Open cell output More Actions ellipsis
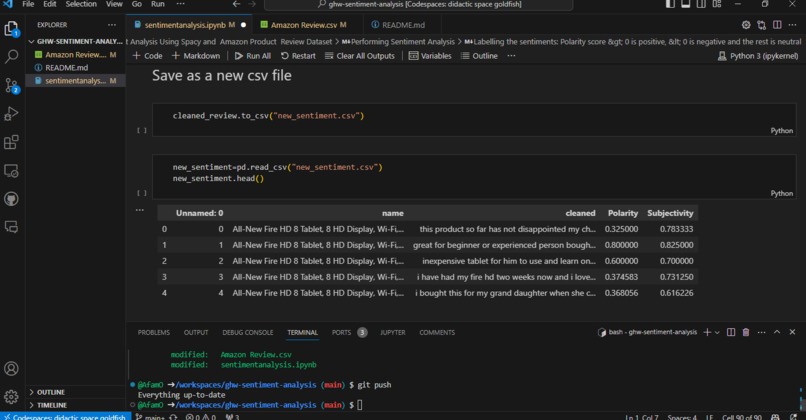The height and width of the screenshot is (420, 806). coord(140,210)
